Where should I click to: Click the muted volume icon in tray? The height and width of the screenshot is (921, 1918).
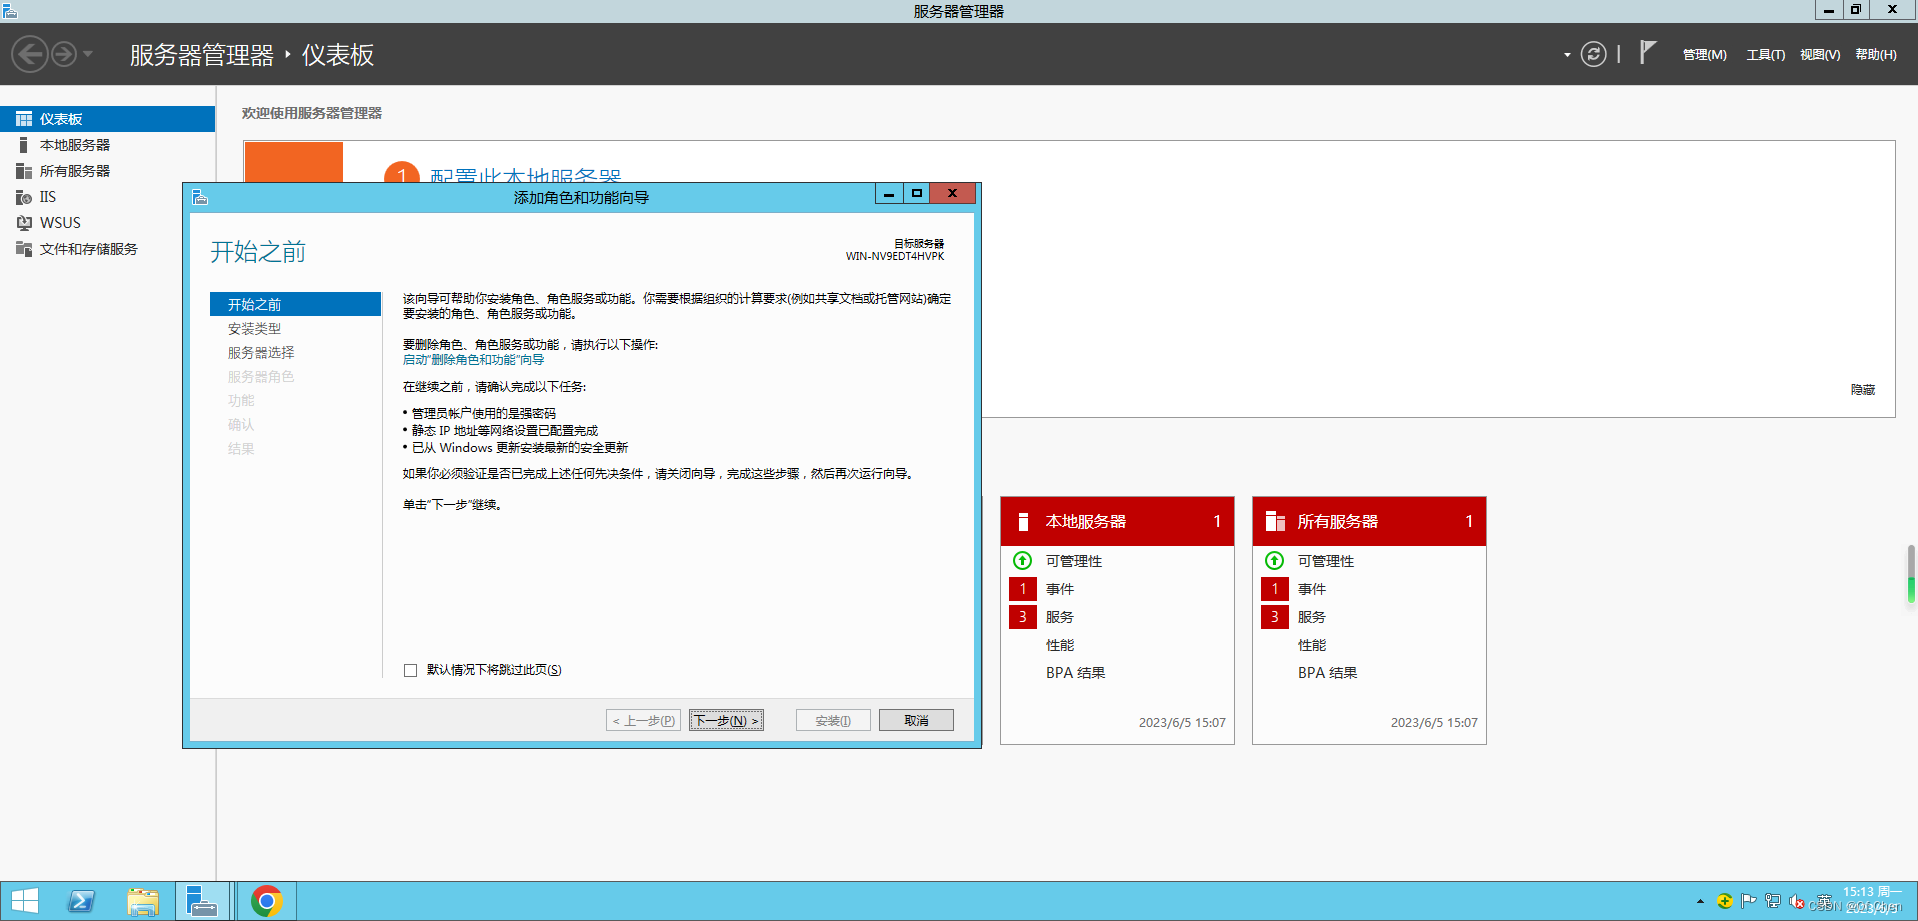click(1797, 901)
